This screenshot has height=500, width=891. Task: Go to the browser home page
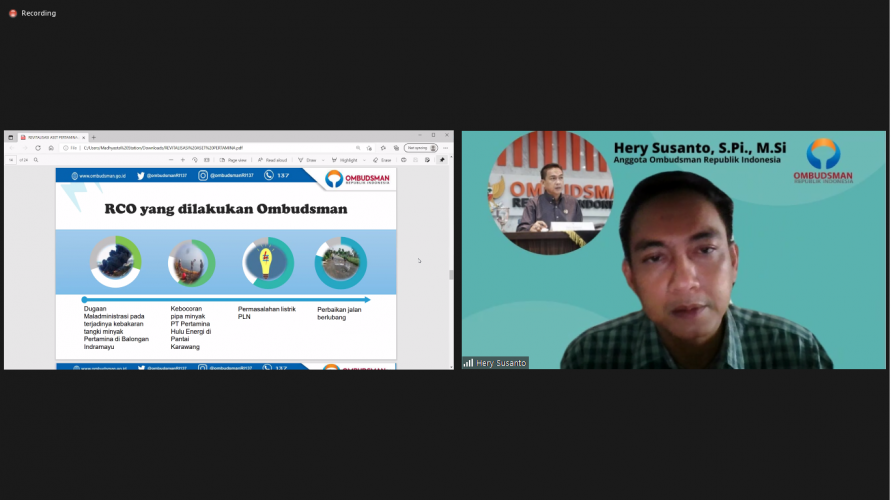51,148
